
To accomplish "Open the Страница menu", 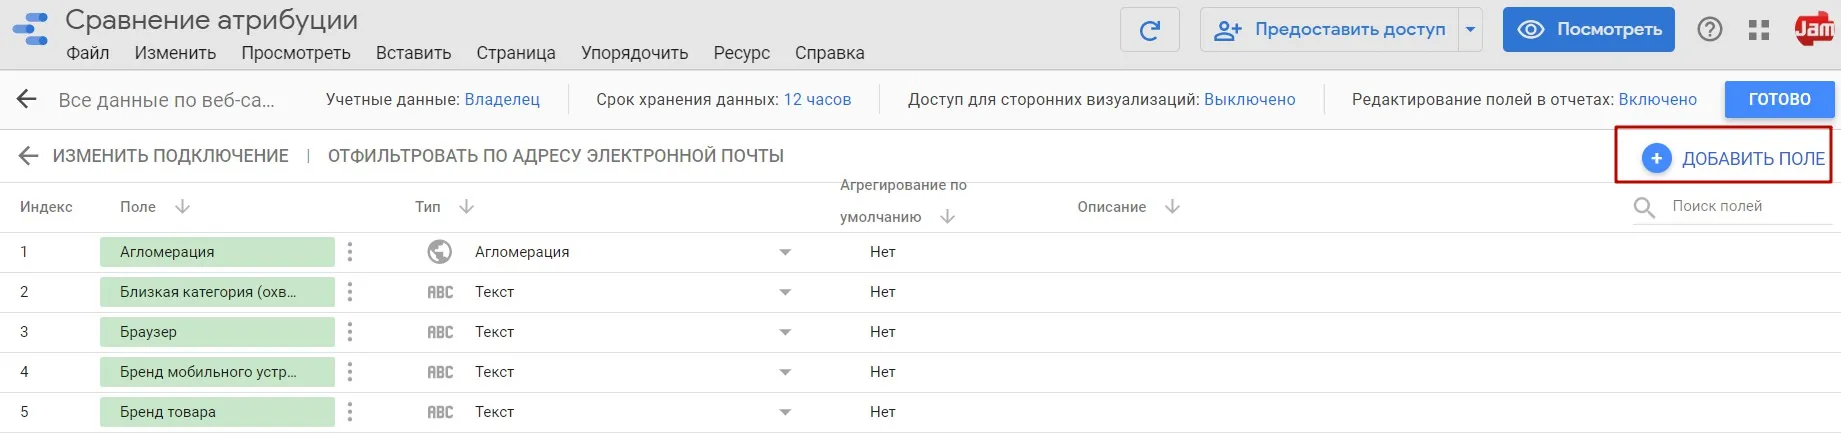I will pyautogui.click(x=516, y=53).
